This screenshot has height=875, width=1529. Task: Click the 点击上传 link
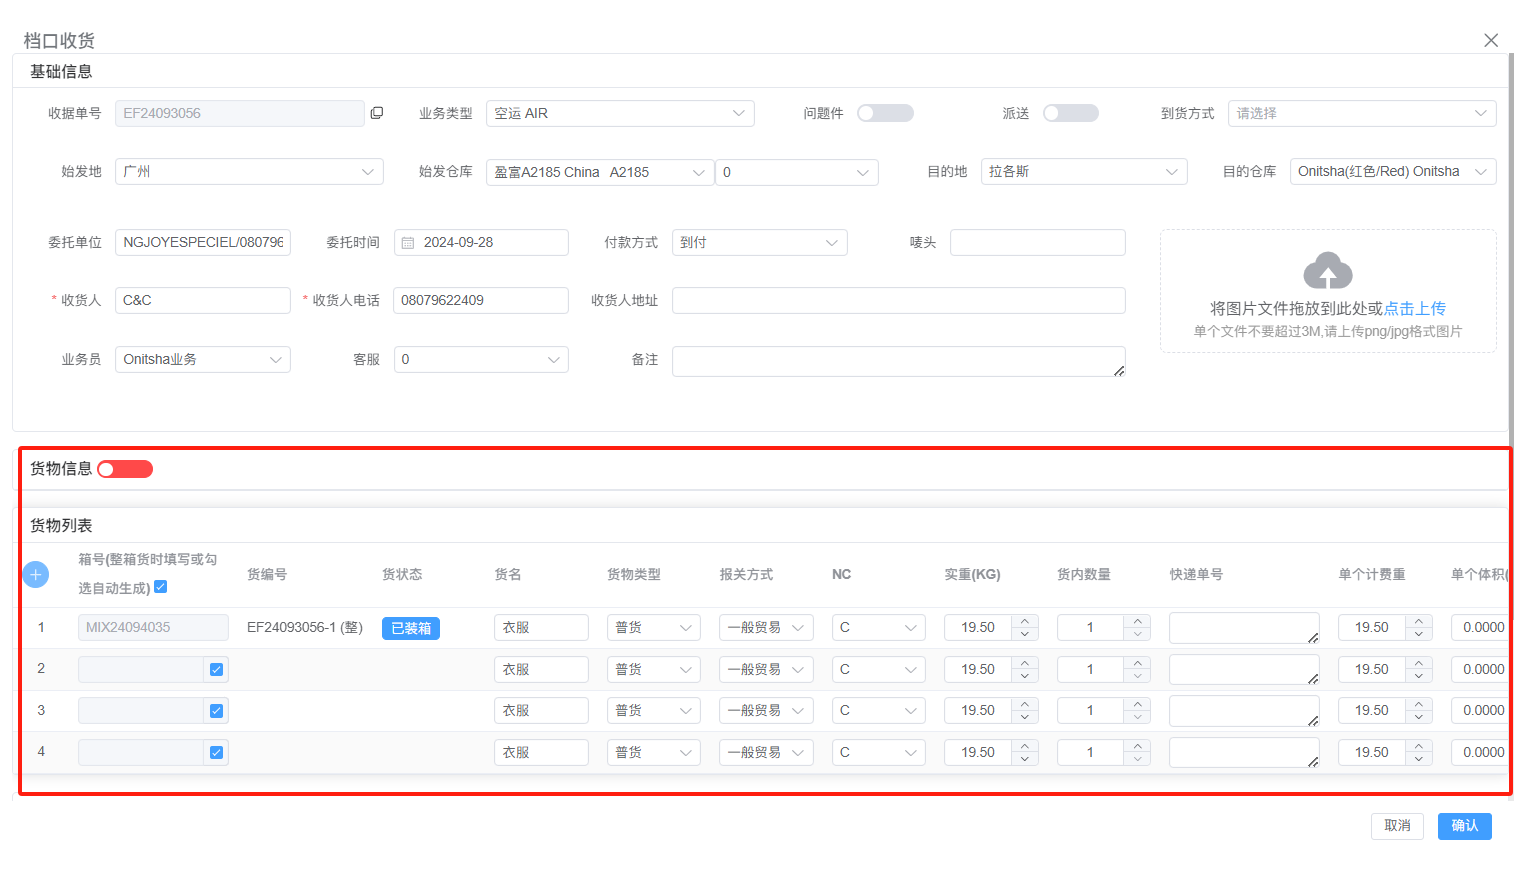click(x=1415, y=309)
